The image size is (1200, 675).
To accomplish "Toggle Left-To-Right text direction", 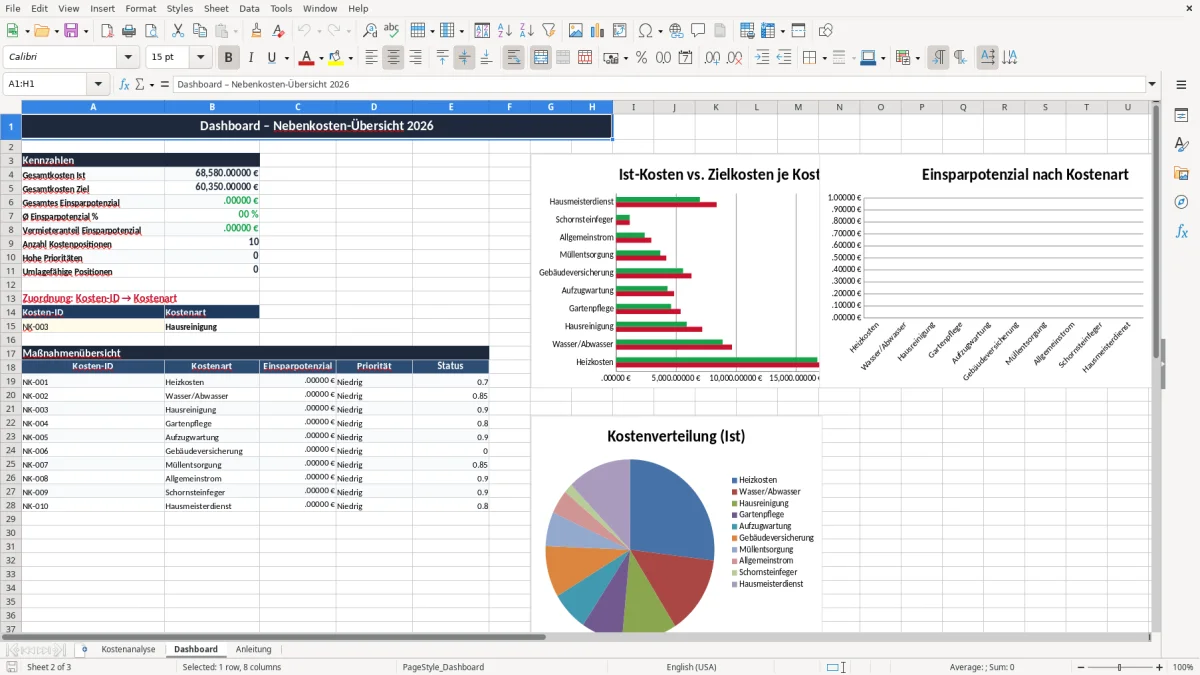I will [938, 58].
